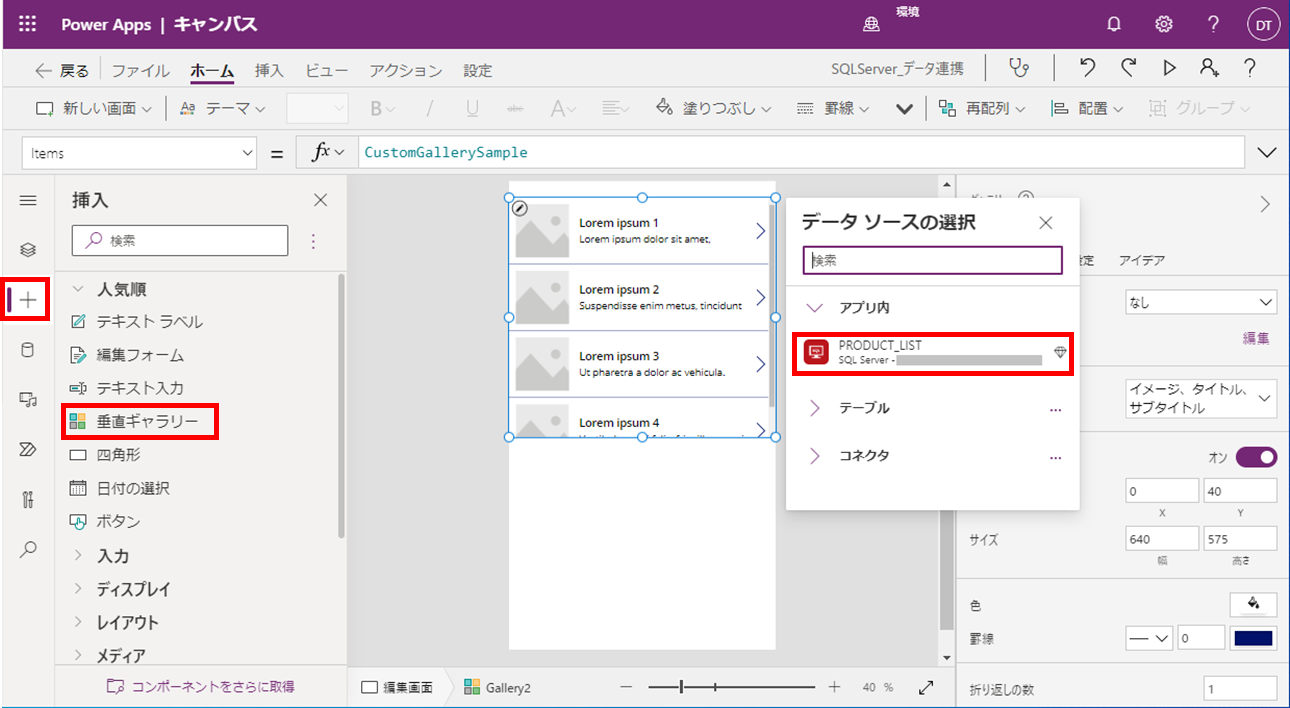The width and height of the screenshot is (1290, 708).
Task: Click the 編集 link in properties
Action: pyautogui.click(x=1256, y=338)
